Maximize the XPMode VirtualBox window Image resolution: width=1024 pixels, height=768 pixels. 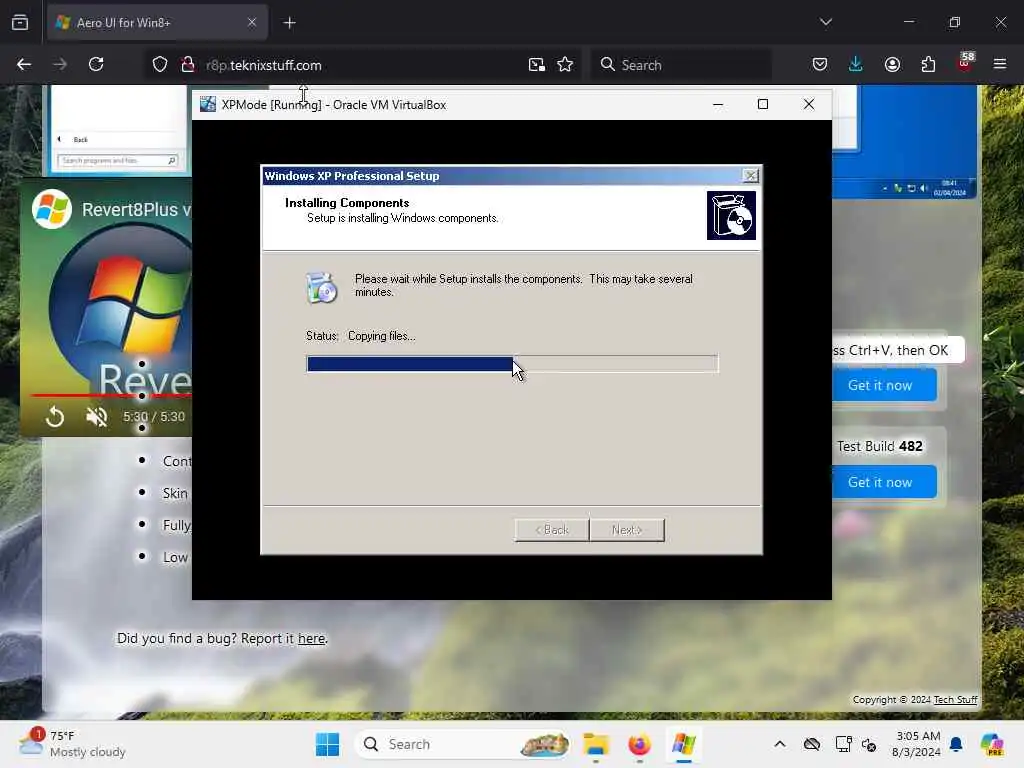(x=763, y=104)
